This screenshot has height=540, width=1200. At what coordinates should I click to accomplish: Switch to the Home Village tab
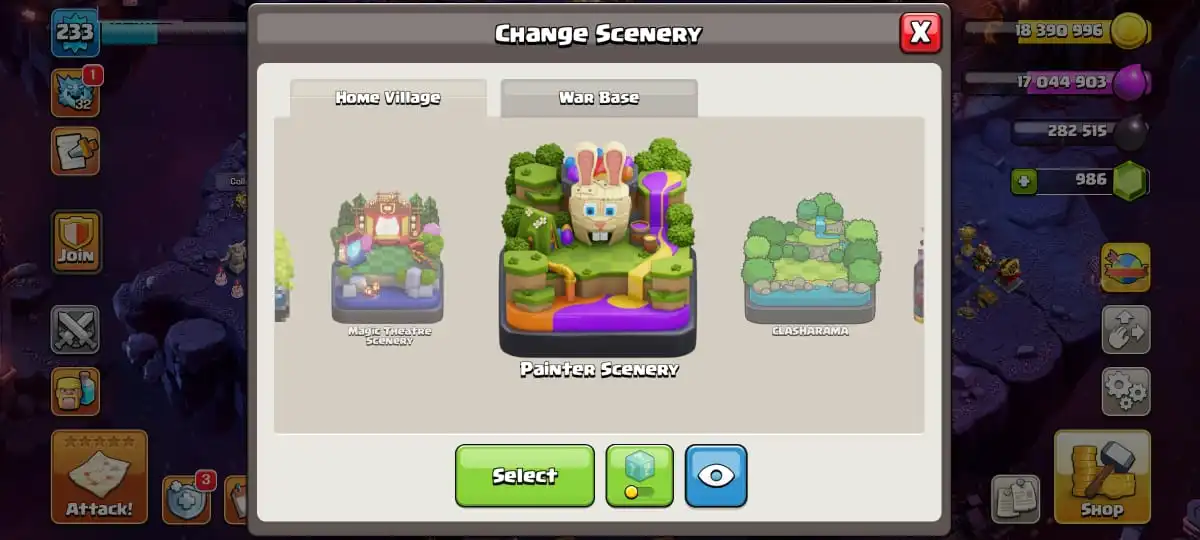tap(388, 98)
